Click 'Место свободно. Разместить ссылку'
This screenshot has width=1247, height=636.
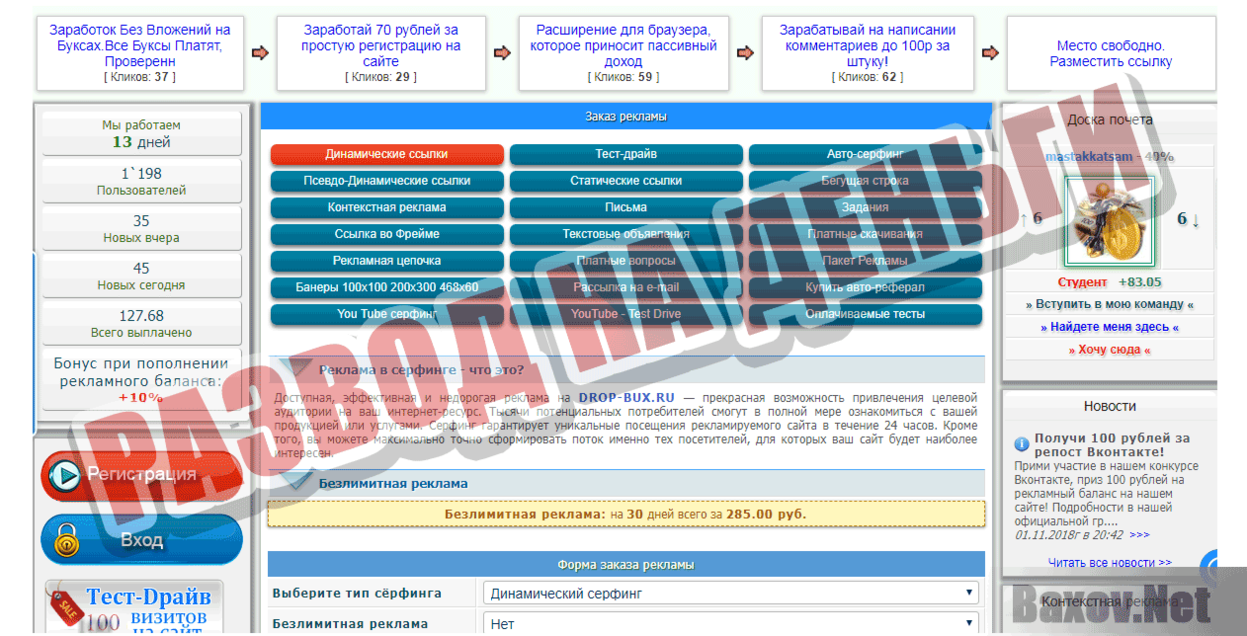pyautogui.click(x=1110, y=54)
